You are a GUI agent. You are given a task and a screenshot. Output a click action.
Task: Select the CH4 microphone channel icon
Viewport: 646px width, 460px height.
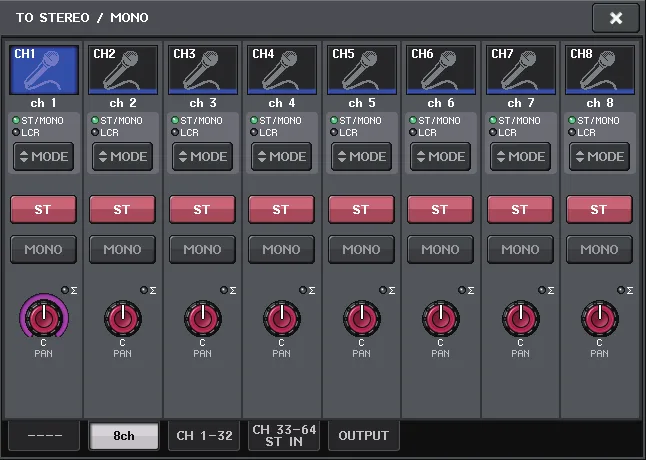(x=282, y=70)
